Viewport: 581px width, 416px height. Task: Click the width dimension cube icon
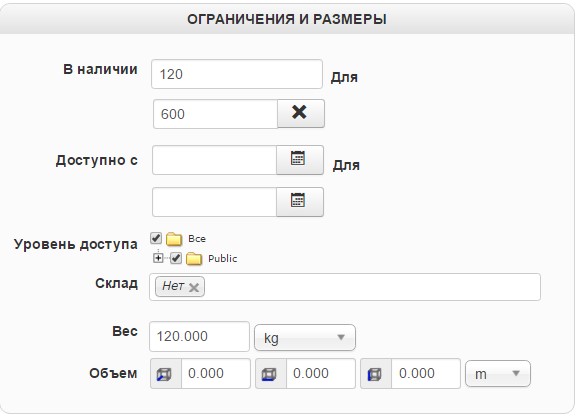(x=270, y=373)
